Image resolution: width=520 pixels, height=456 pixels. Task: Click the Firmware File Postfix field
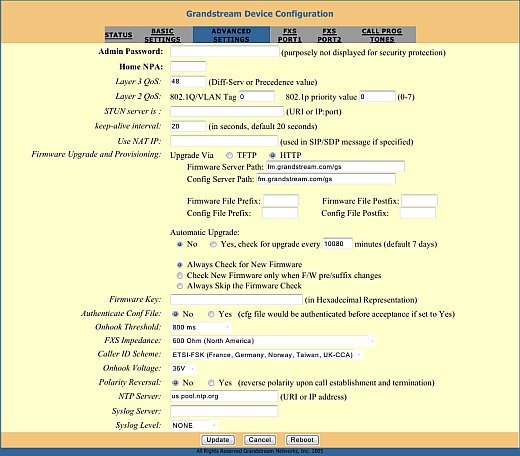coord(419,201)
